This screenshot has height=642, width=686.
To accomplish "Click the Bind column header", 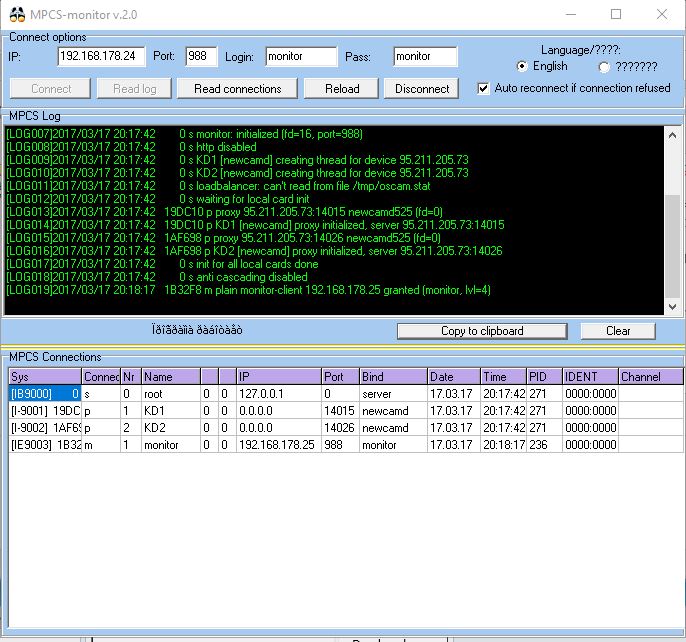I will tap(393, 376).
